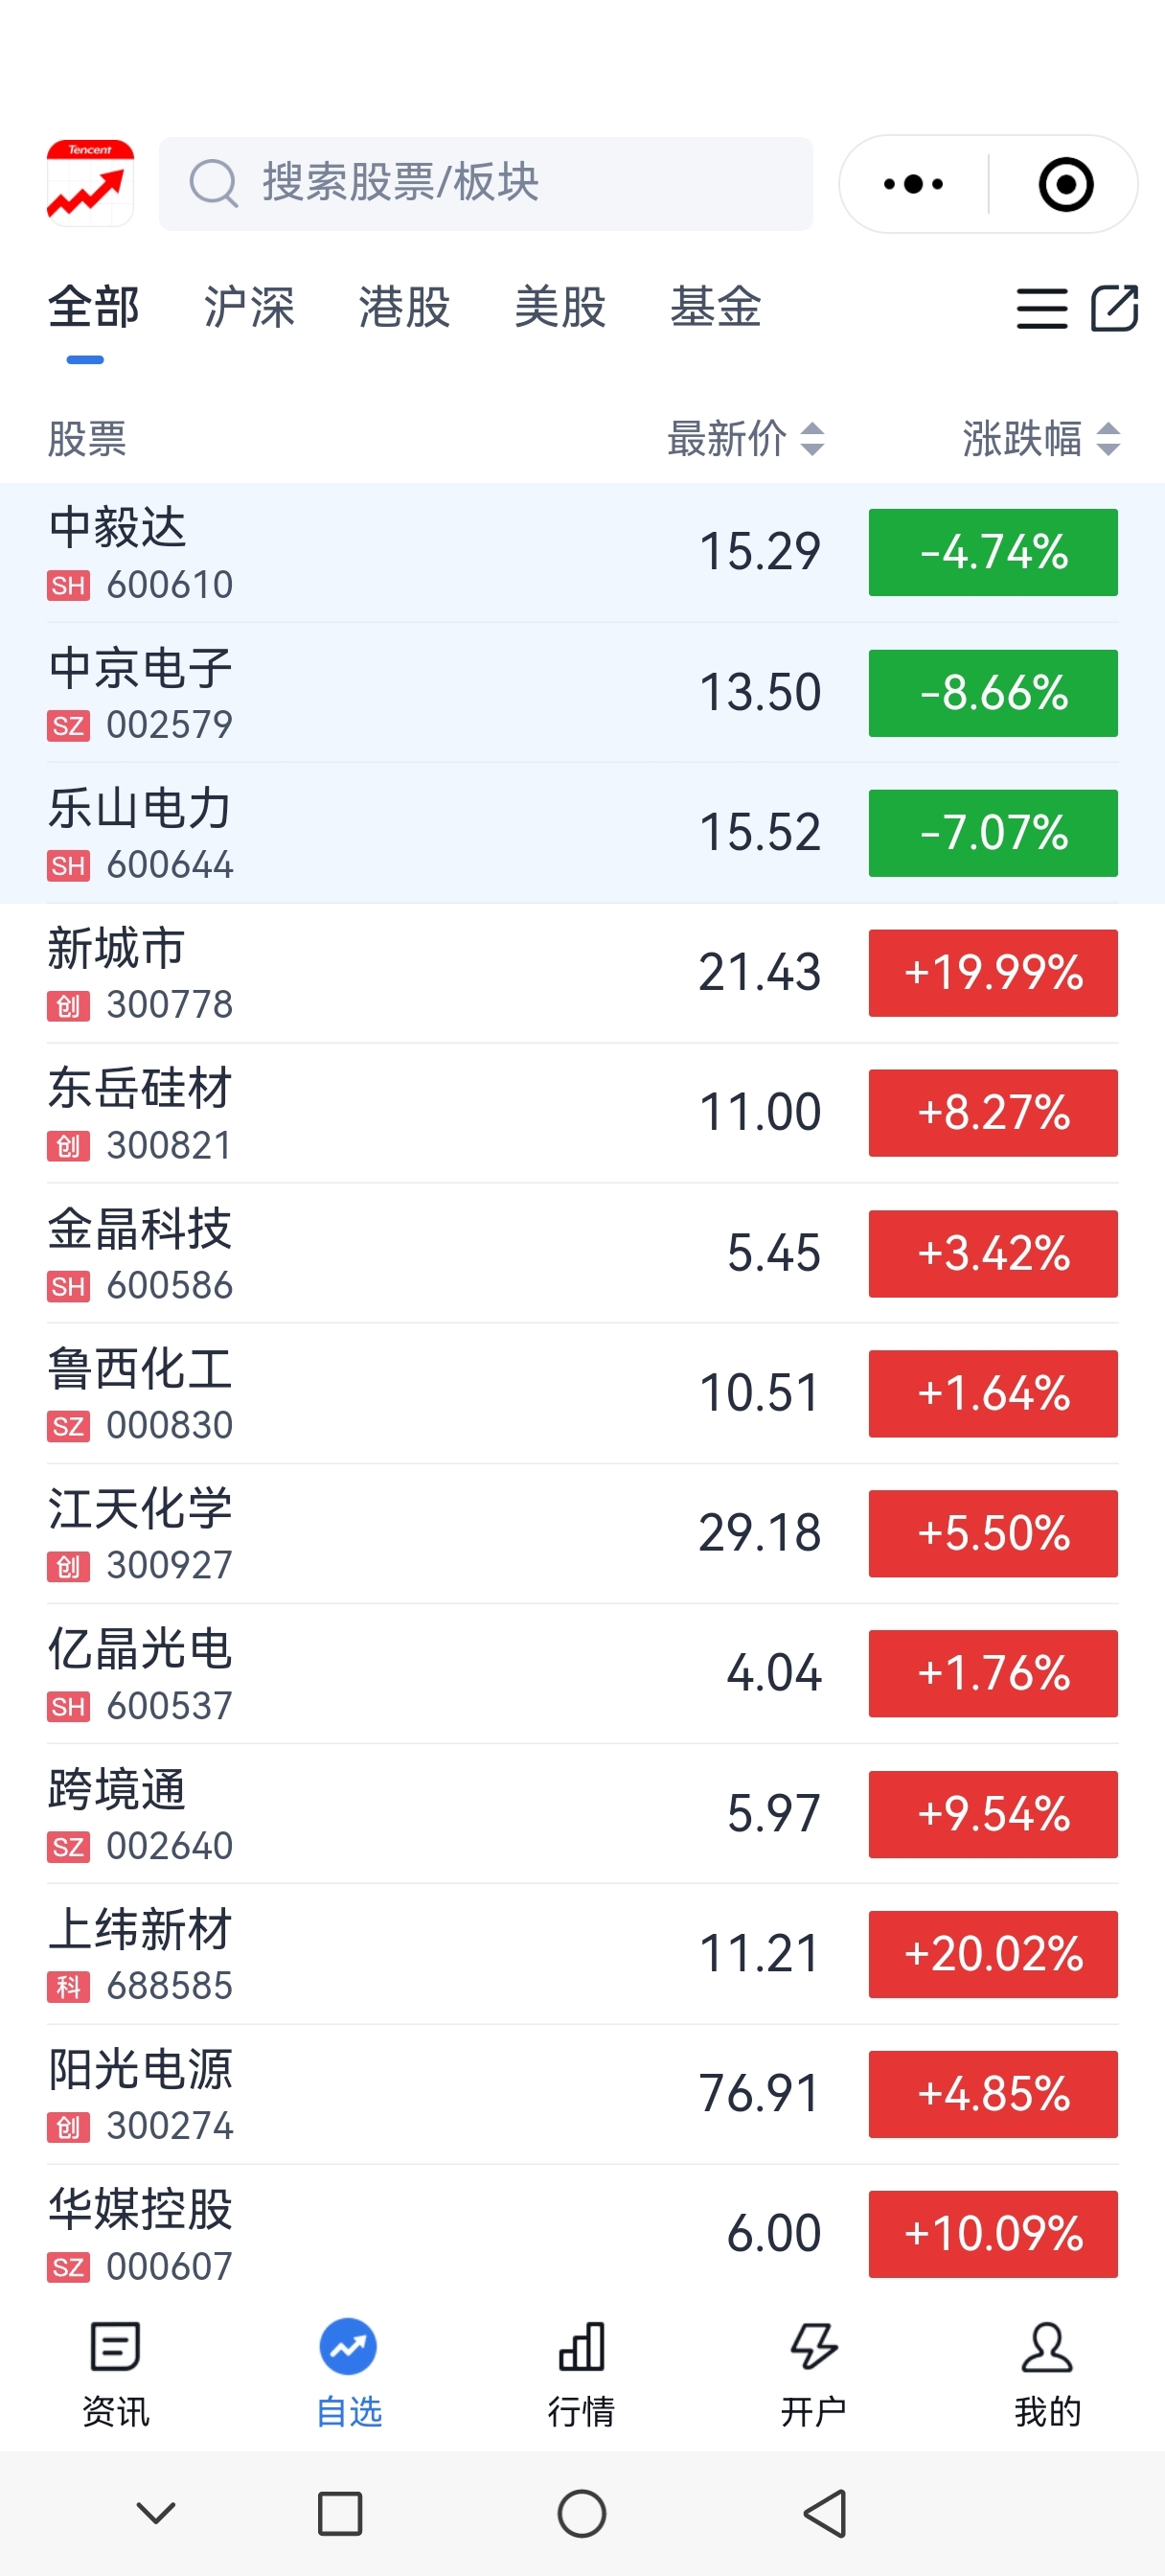This screenshot has height=2576, width=1165.
Task: Tap the edit watchlist pencil icon
Action: [1114, 308]
